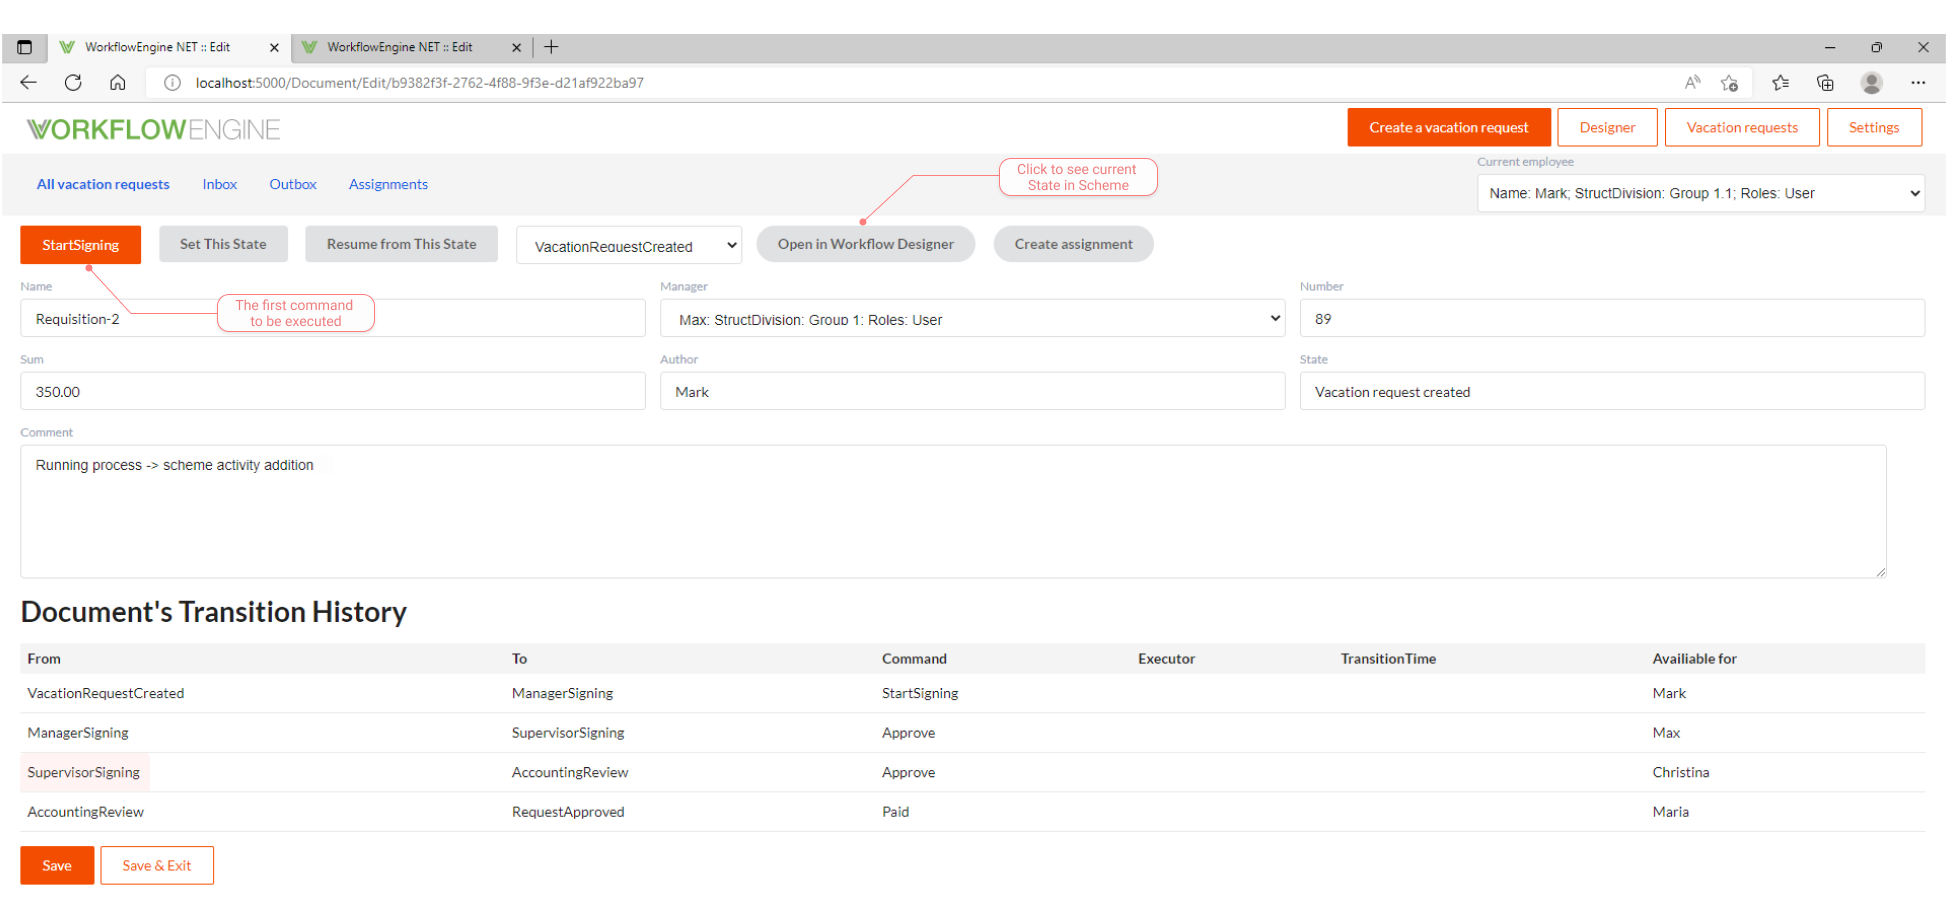This screenshot has width=1948, height=910.
Task: Click into the Comment text area
Action: (953, 511)
